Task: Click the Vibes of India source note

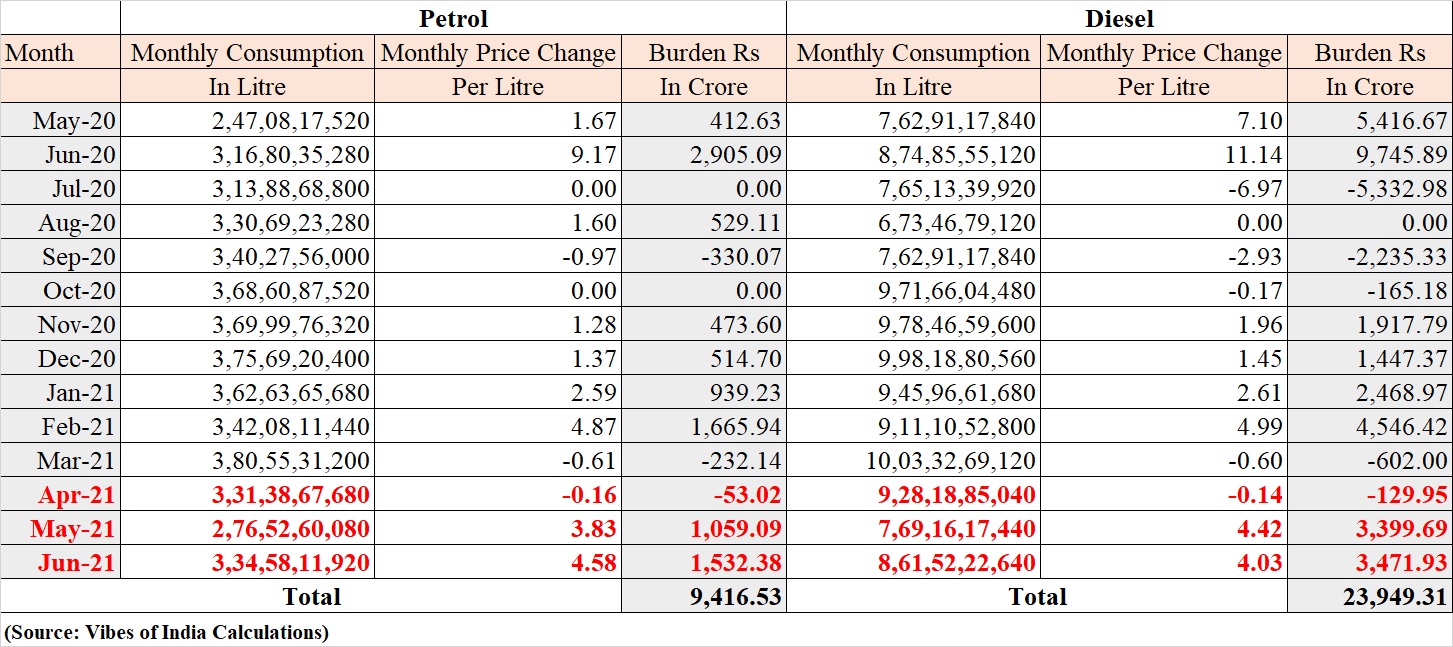Action: pyautogui.click(x=167, y=632)
